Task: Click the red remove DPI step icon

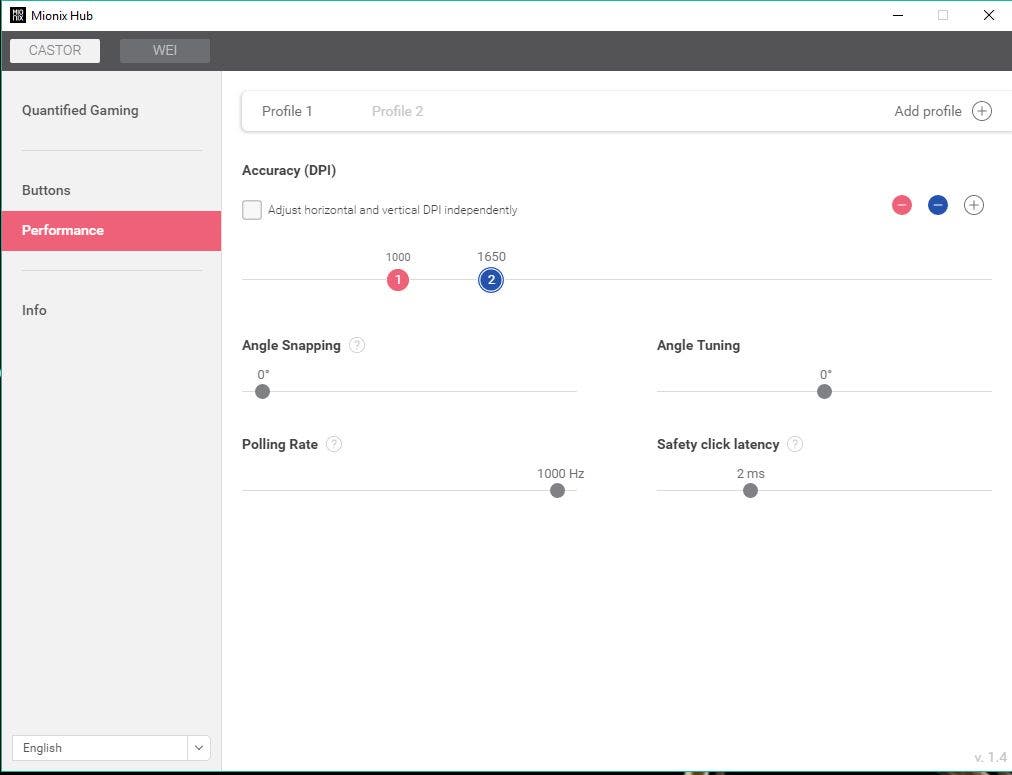Action: 902,205
